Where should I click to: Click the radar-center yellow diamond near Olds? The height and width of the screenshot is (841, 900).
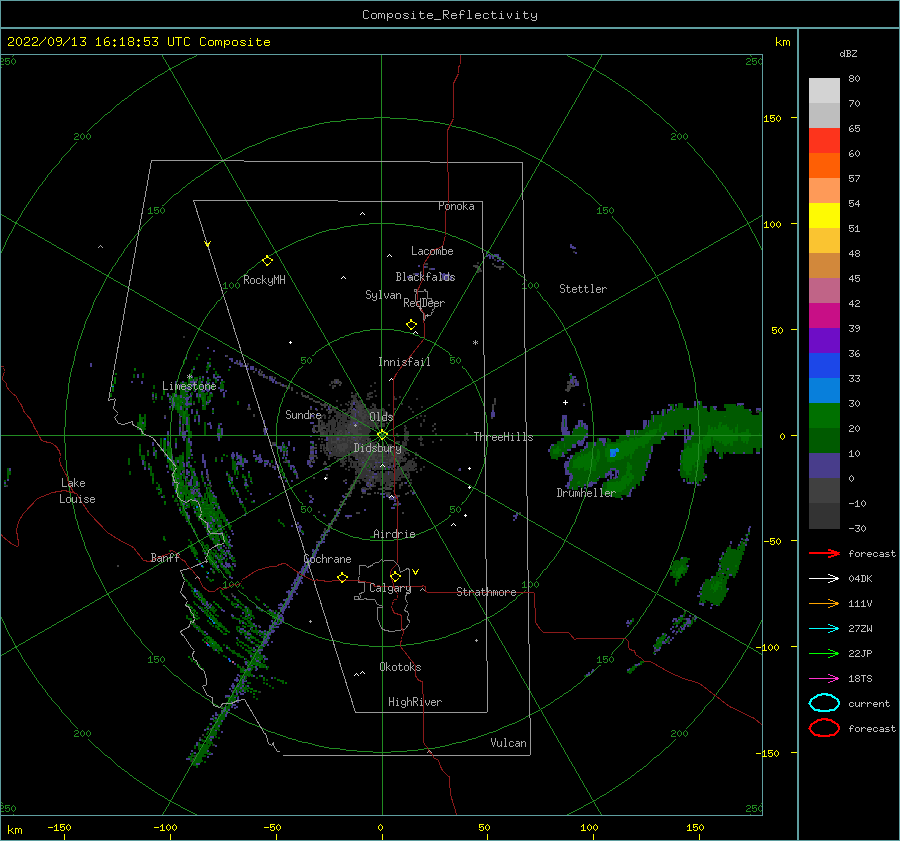click(x=382, y=435)
